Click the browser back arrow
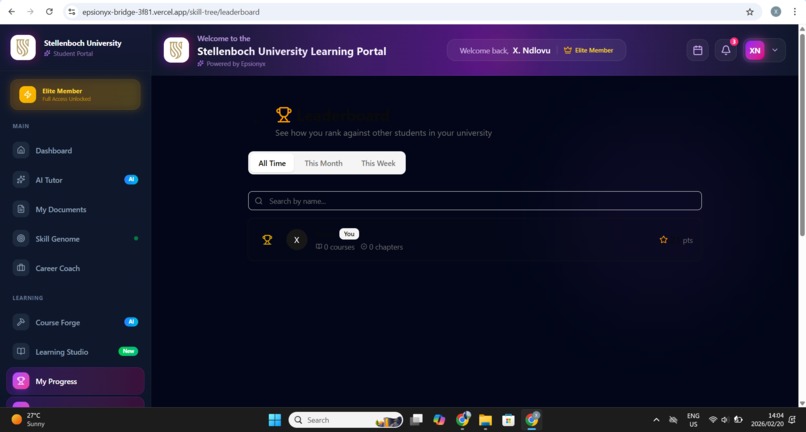806x432 pixels. click(x=11, y=11)
